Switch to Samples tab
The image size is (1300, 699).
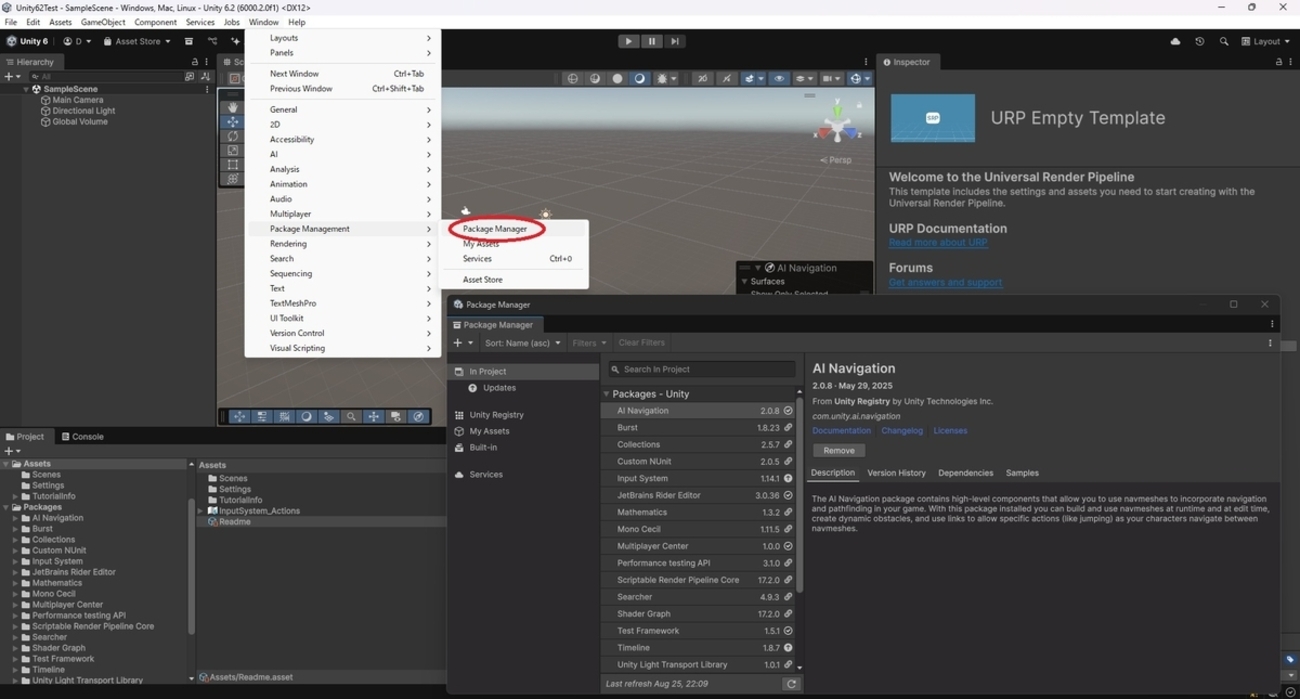[x=1022, y=473]
